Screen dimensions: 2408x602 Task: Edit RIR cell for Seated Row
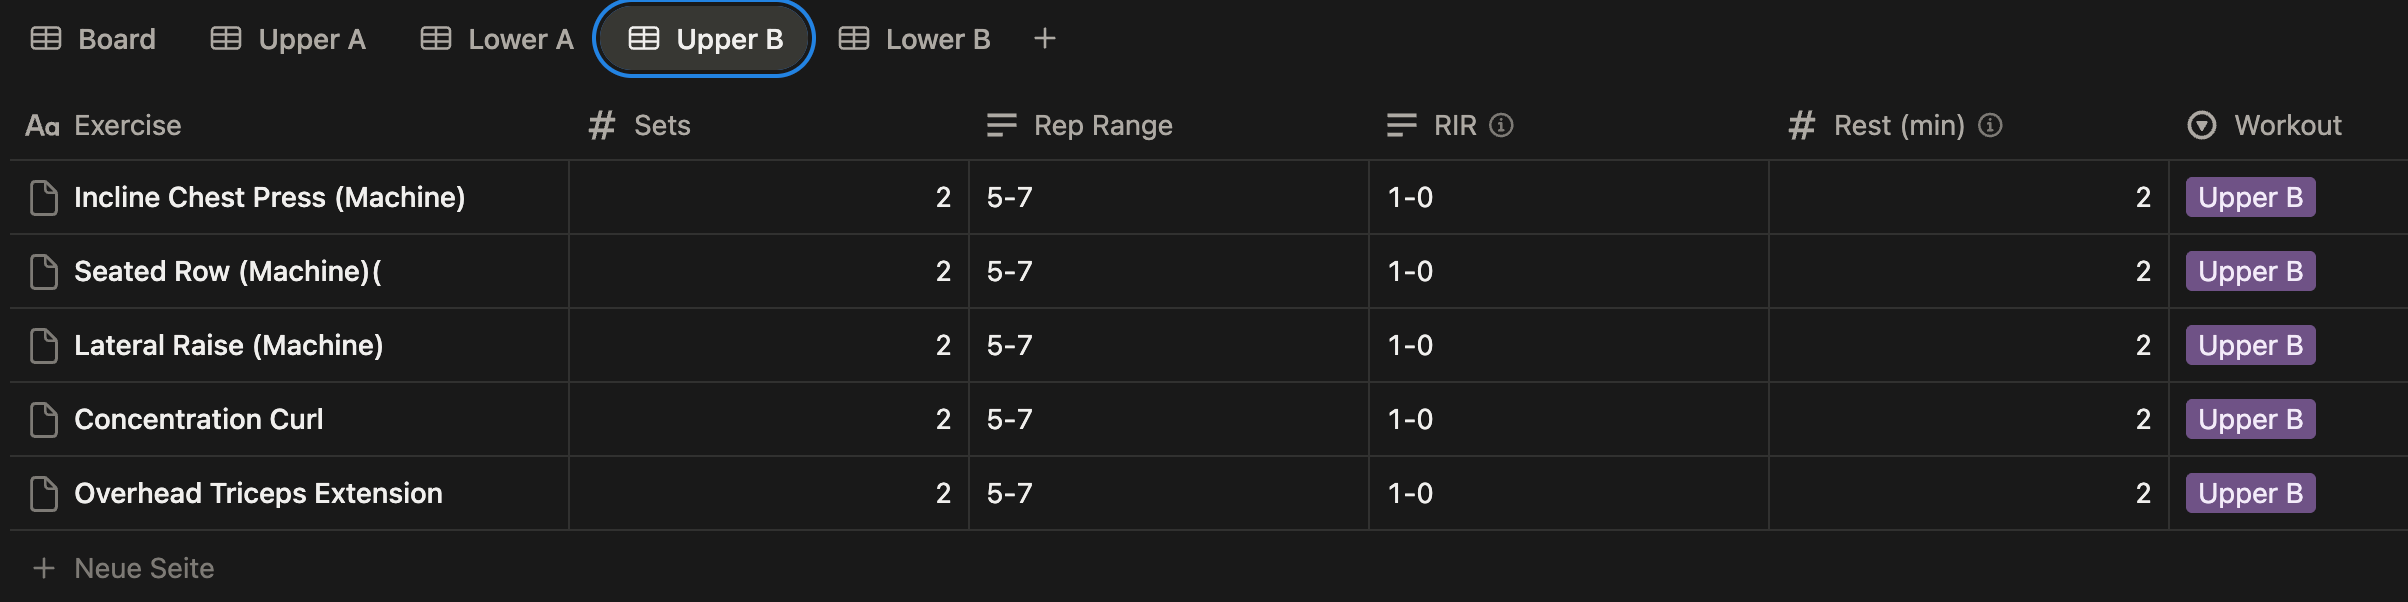[1568, 272]
